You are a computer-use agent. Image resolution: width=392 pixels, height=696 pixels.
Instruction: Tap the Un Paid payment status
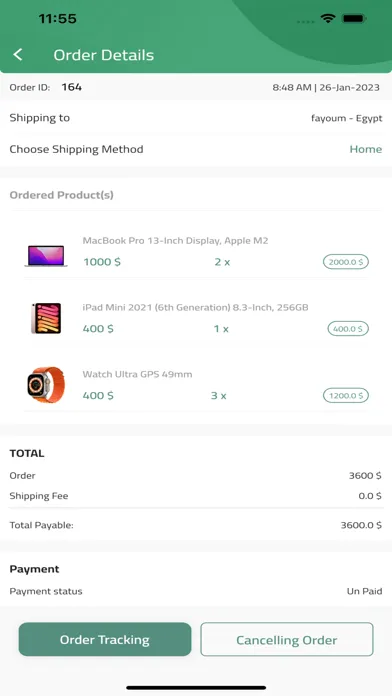coord(364,591)
